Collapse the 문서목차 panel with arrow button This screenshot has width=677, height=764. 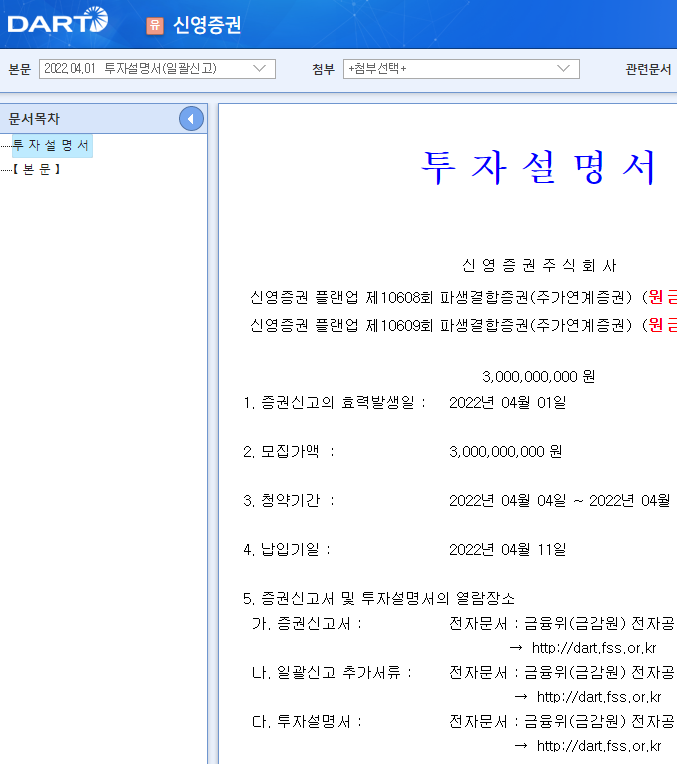[191, 118]
